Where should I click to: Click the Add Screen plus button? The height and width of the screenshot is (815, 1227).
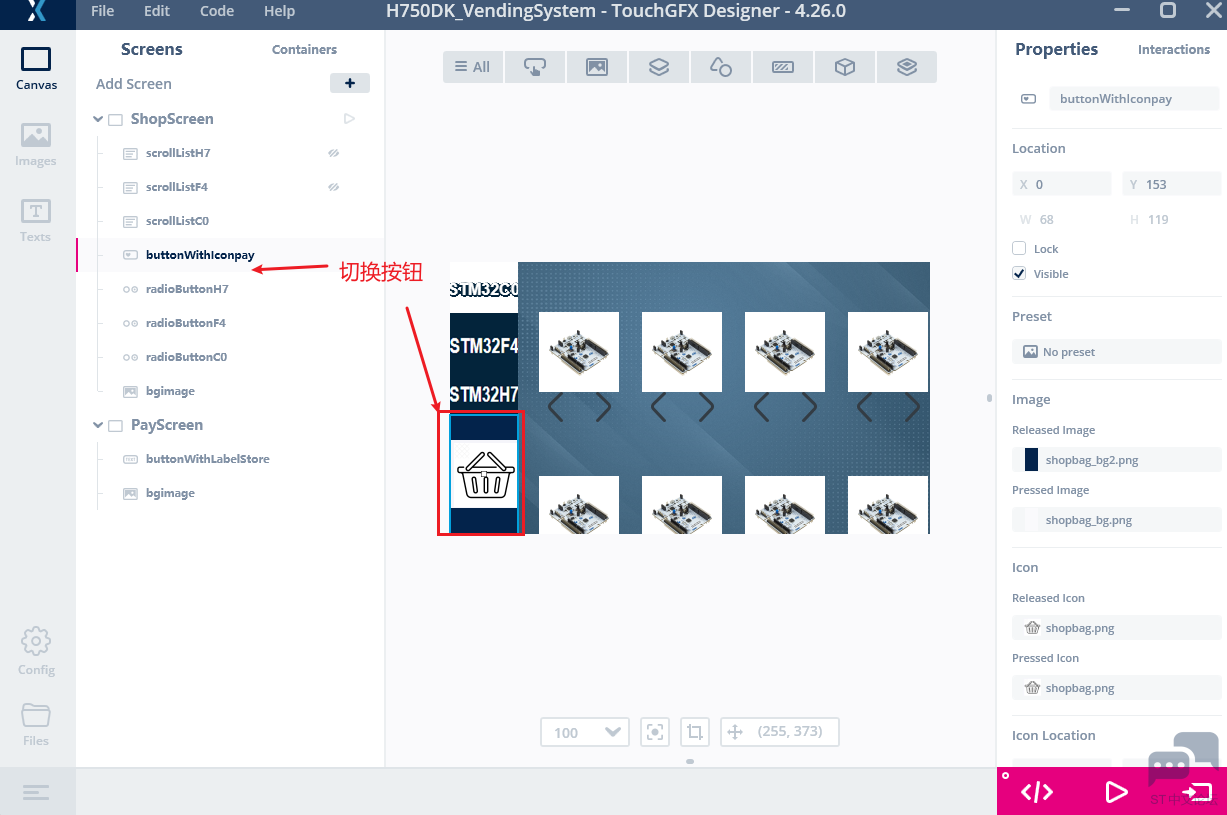tap(350, 84)
